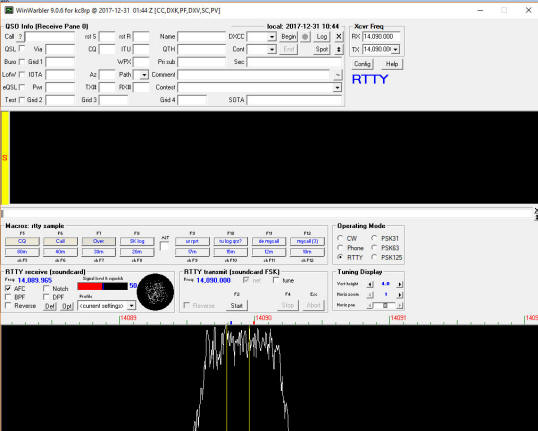538x431 pixels.
Task: Open Help
Action: [392, 64]
